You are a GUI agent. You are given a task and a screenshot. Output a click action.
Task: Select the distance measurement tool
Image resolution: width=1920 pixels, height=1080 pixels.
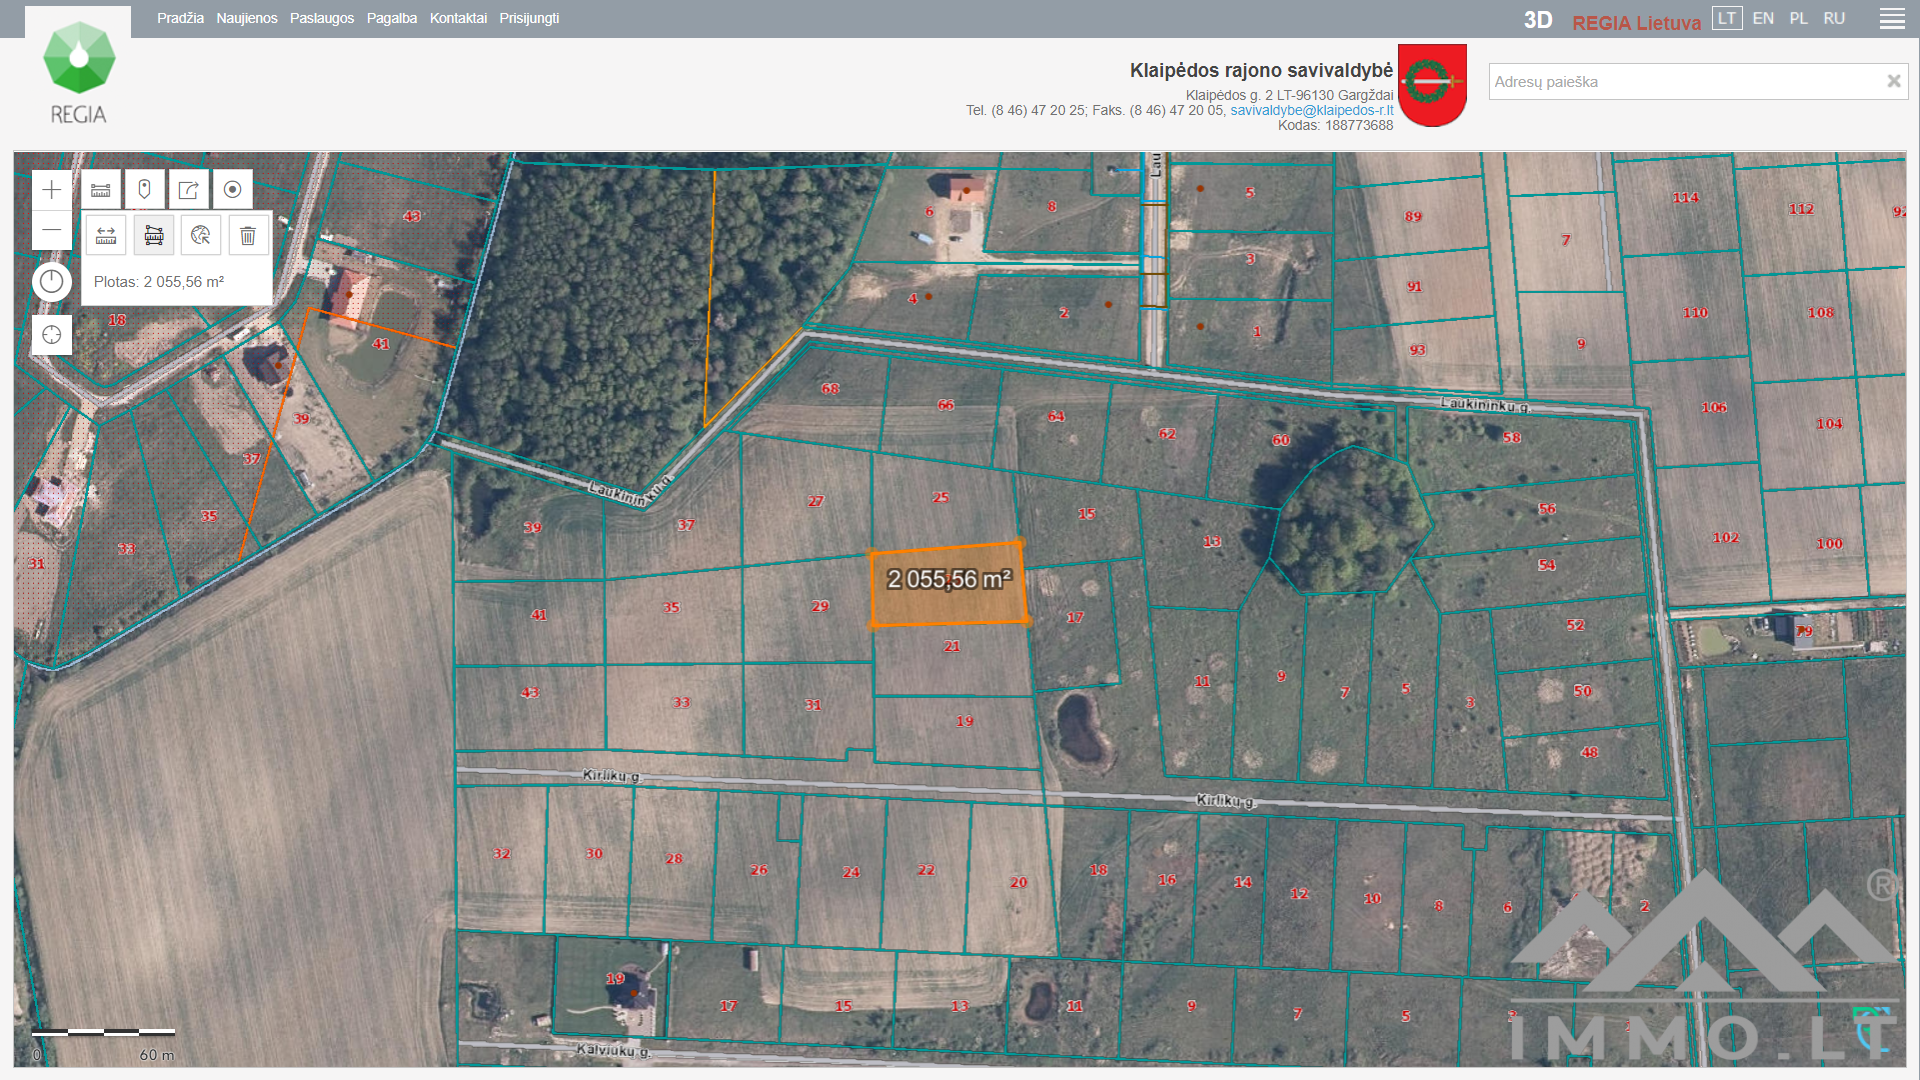106,235
